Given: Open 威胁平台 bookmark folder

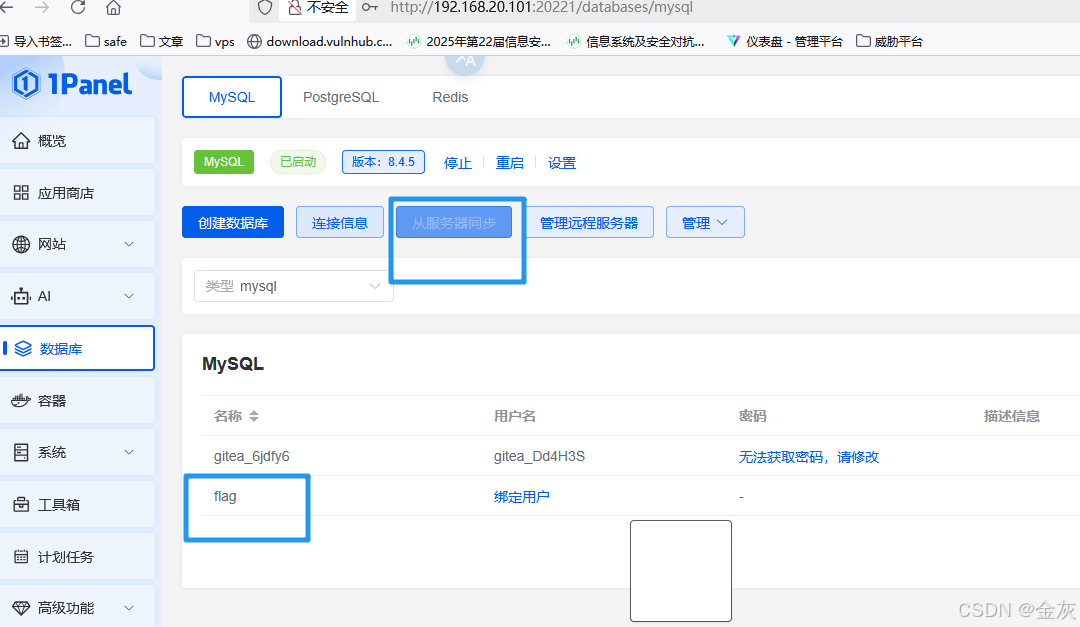Looking at the screenshot, I should [x=889, y=41].
